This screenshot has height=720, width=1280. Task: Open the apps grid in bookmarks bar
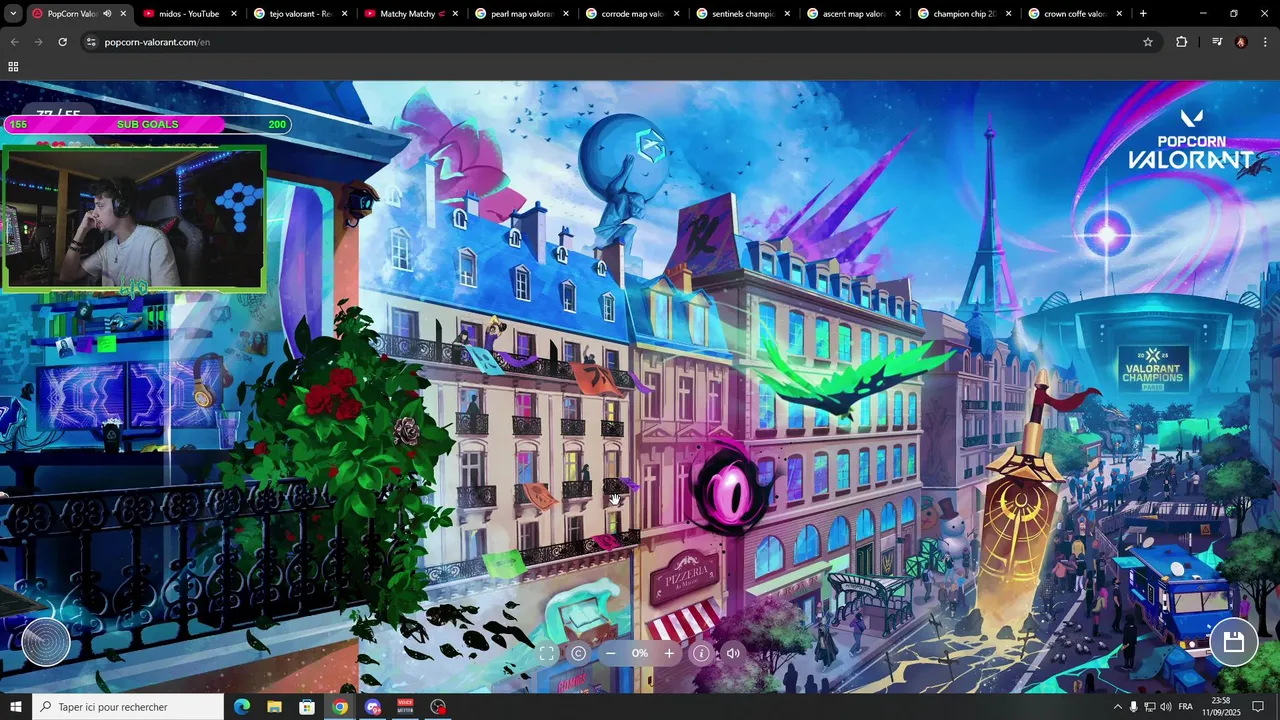click(13, 67)
